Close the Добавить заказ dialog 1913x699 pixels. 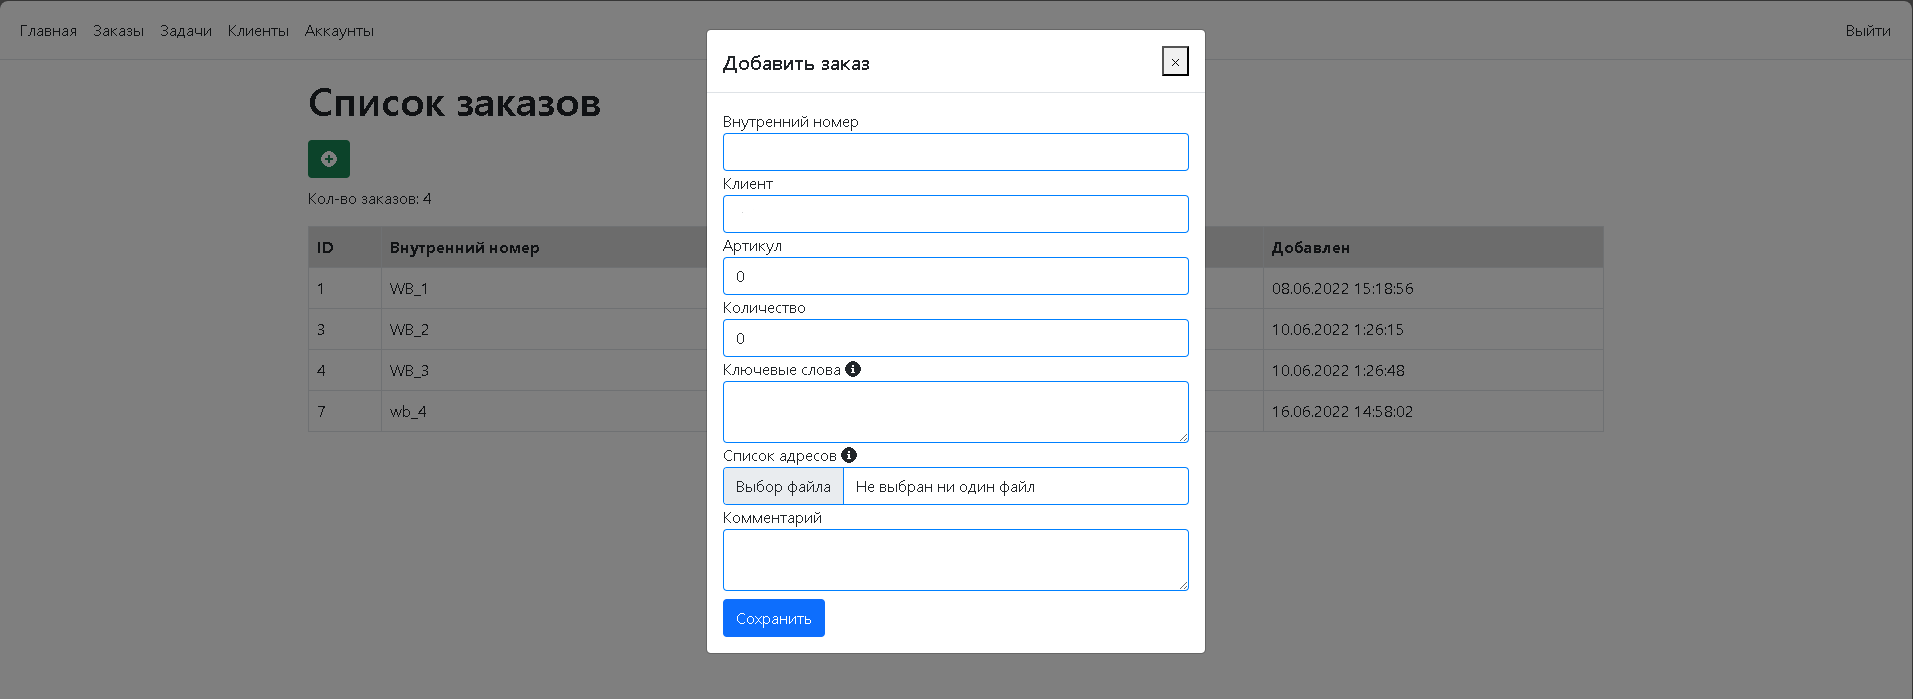point(1175,62)
